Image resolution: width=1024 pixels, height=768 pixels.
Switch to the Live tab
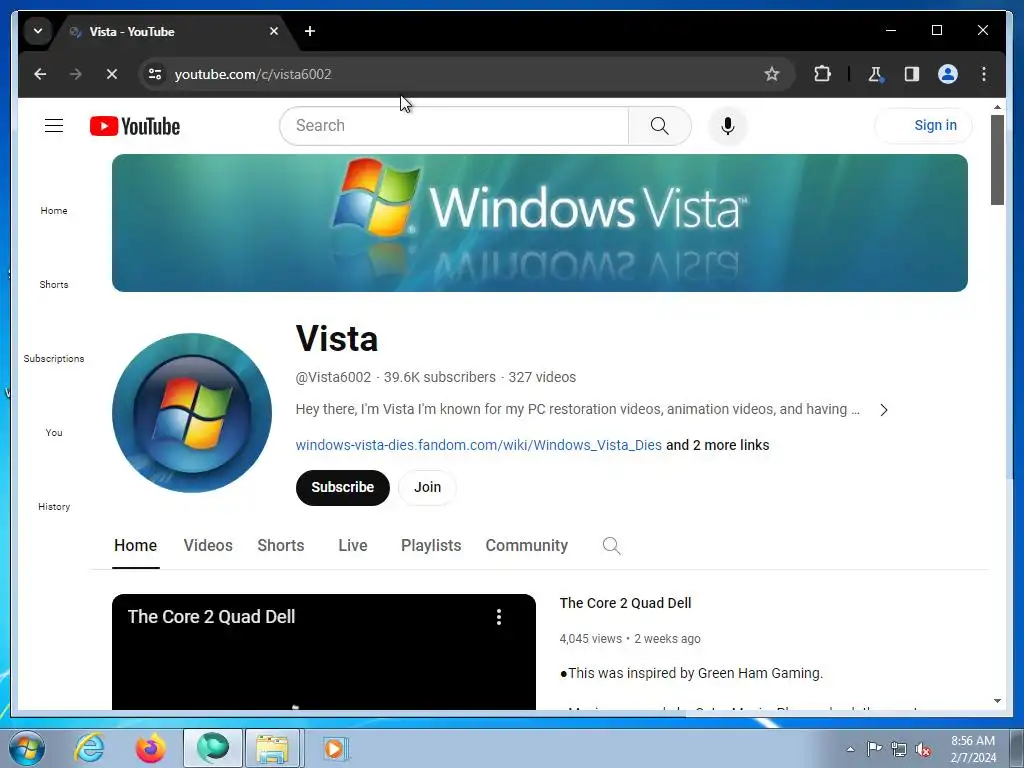(x=353, y=545)
